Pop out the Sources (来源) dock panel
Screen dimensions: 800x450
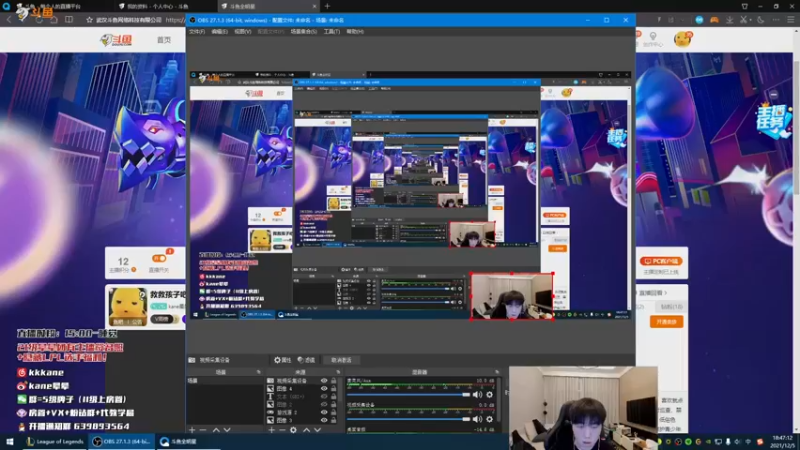(x=338, y=372)
